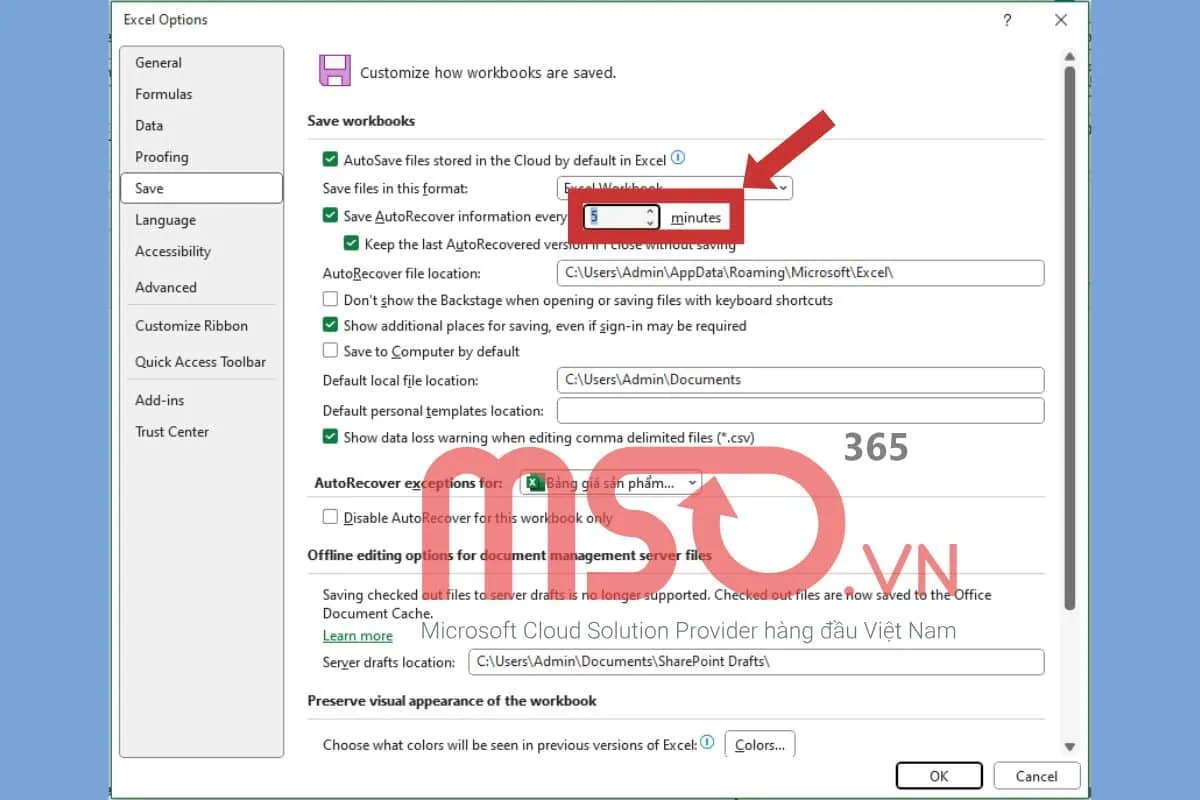The width and height of the screenshot is (1200, 800).
Task: Select the Trust Center category
Action: [172, 432]
